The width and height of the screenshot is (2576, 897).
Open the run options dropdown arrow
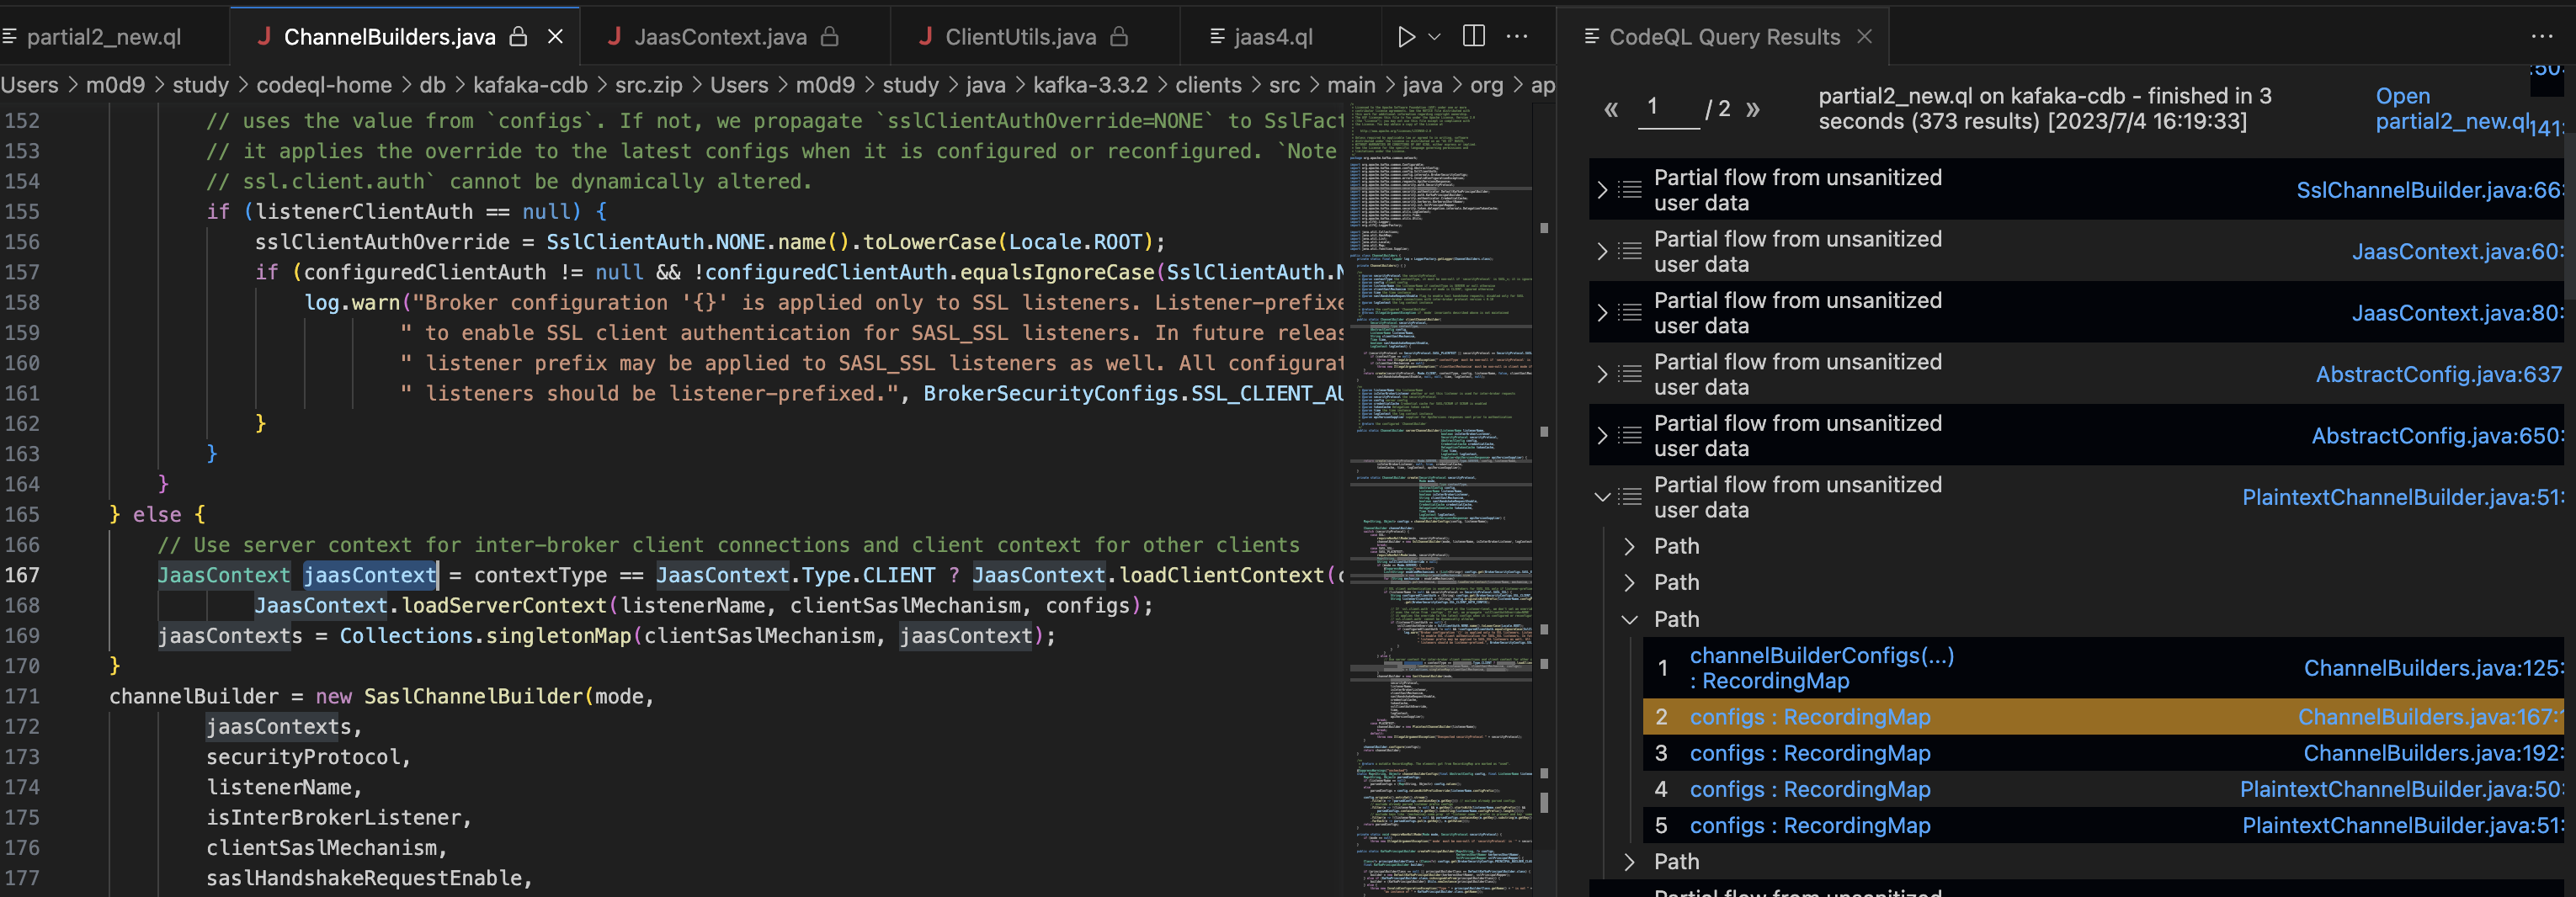click(1434, 37)
